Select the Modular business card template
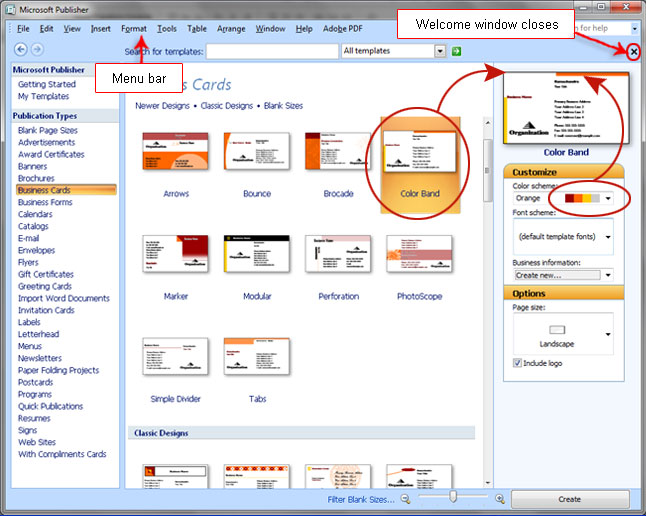 [x=257, y=254]
